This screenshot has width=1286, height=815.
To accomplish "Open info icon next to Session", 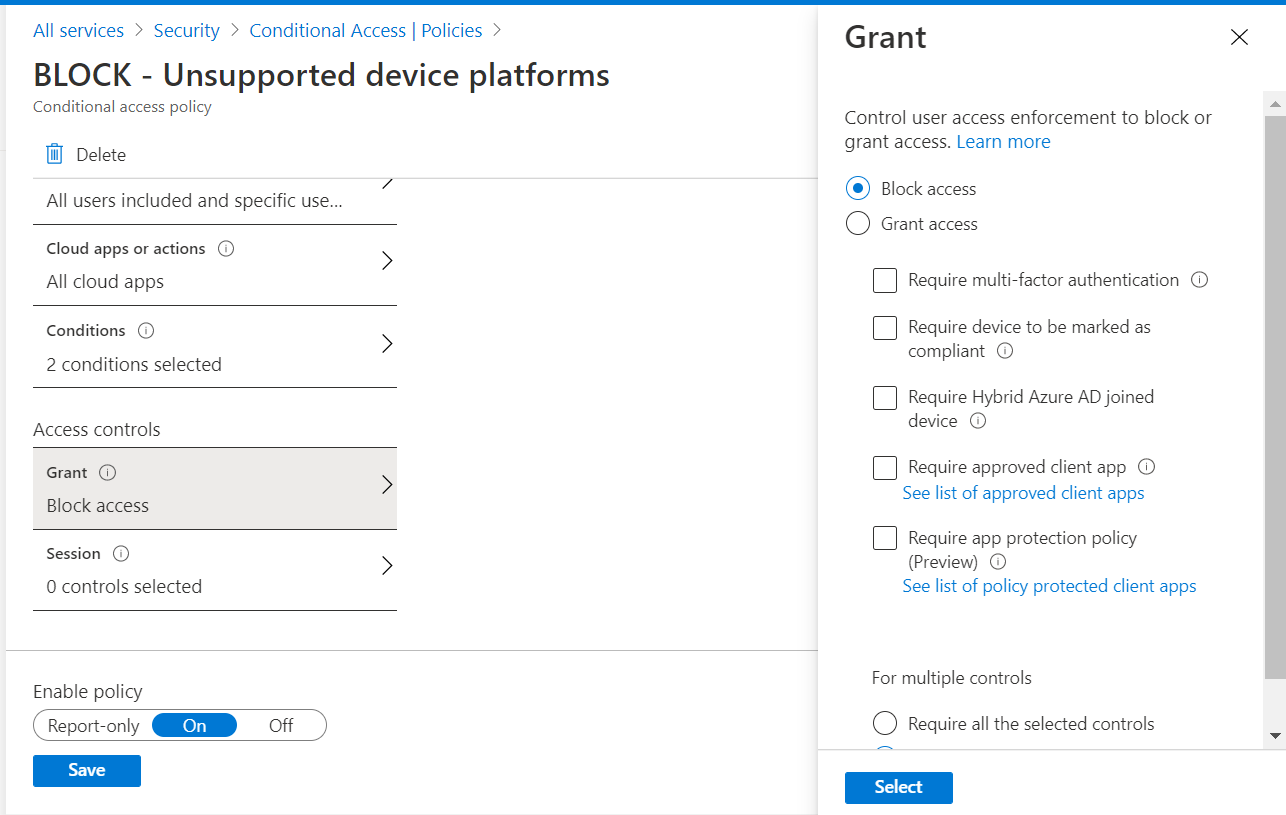I will tap(121, 554).
